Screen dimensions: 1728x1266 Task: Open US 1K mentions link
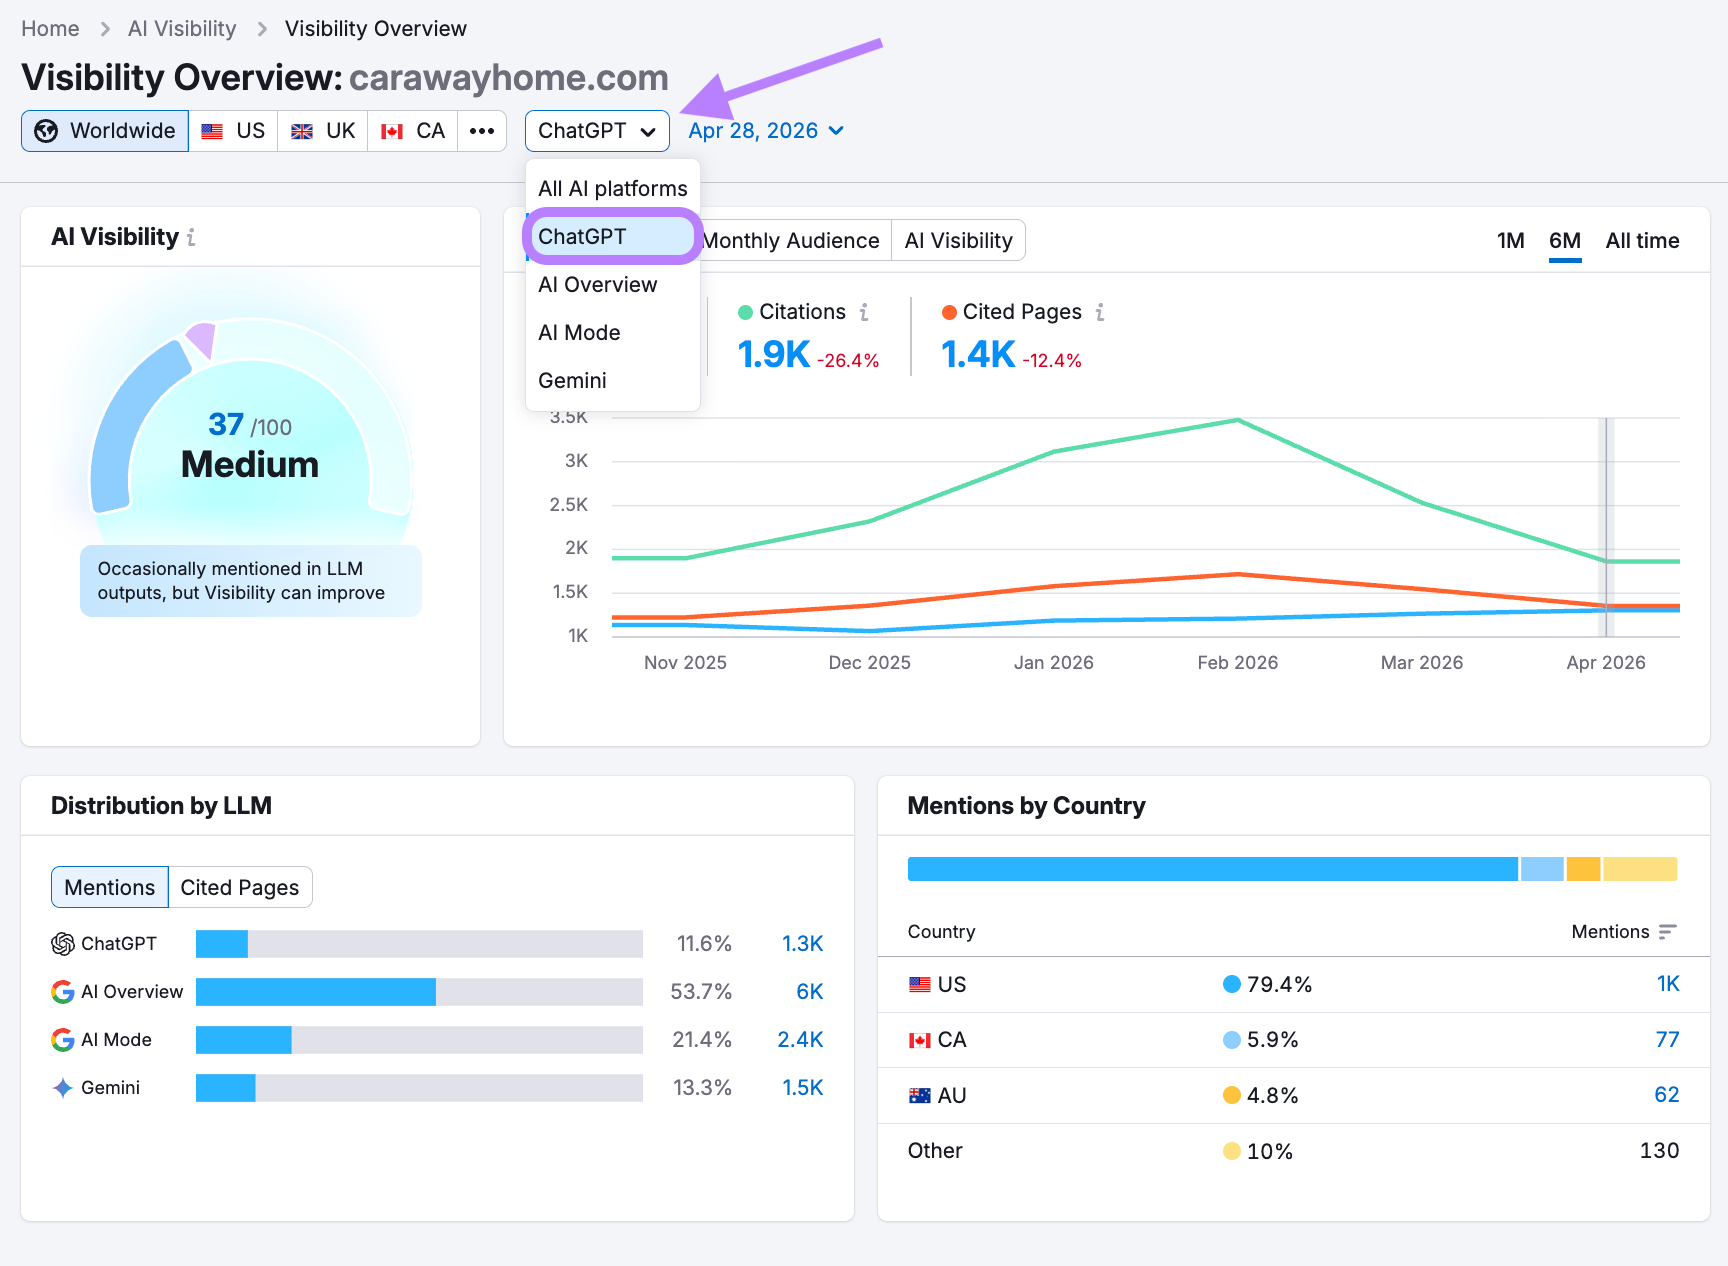pos(1668,985)
